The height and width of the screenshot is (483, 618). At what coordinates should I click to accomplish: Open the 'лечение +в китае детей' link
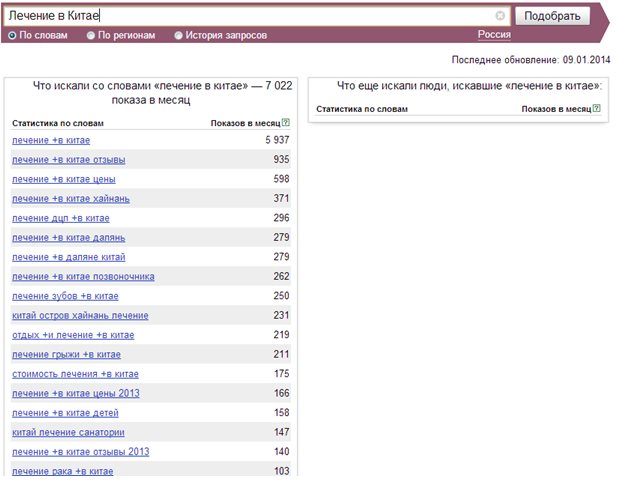click(x=65, y=413)
